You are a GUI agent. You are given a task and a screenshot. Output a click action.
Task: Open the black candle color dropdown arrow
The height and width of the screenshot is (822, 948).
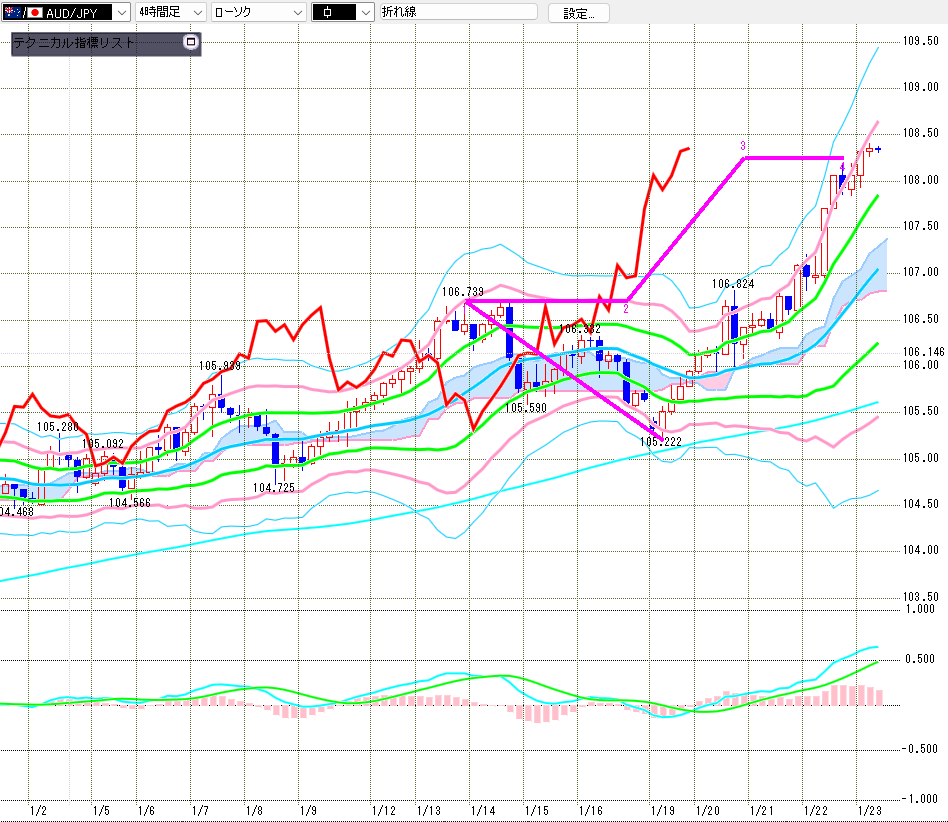click(x=364, y=12)
